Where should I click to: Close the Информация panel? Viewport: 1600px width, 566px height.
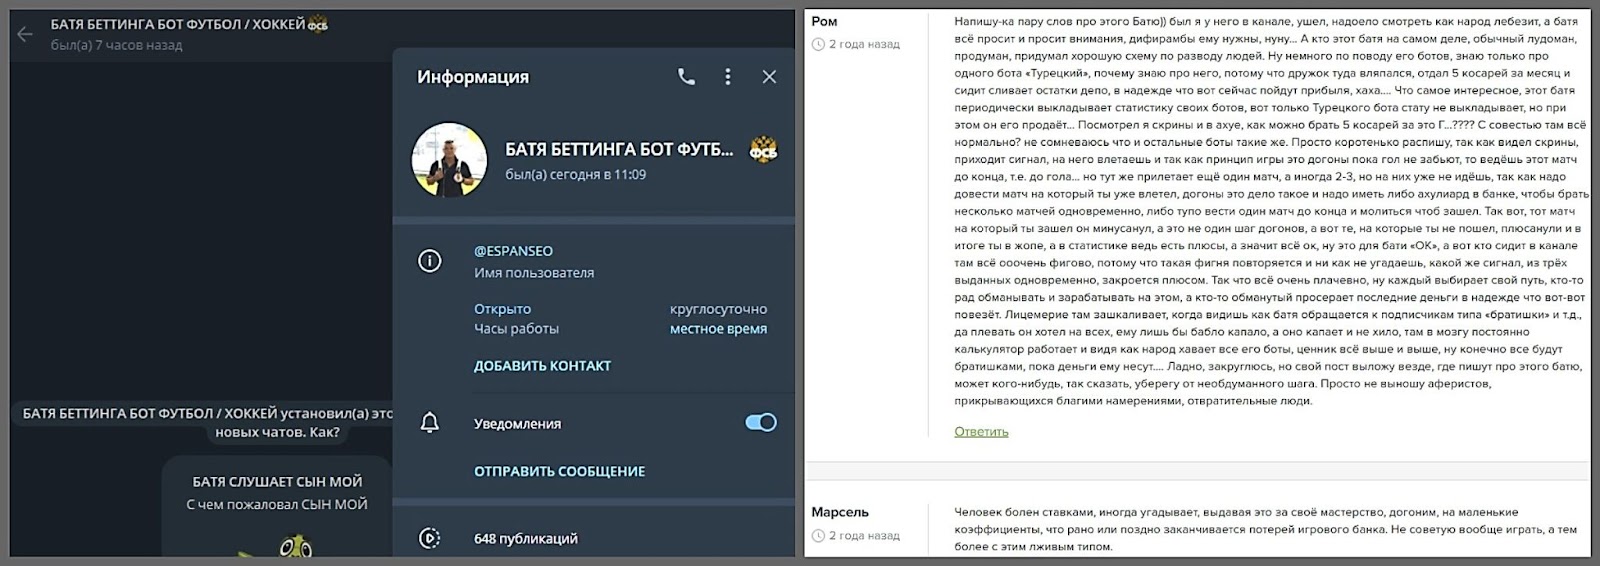(769, 76)
